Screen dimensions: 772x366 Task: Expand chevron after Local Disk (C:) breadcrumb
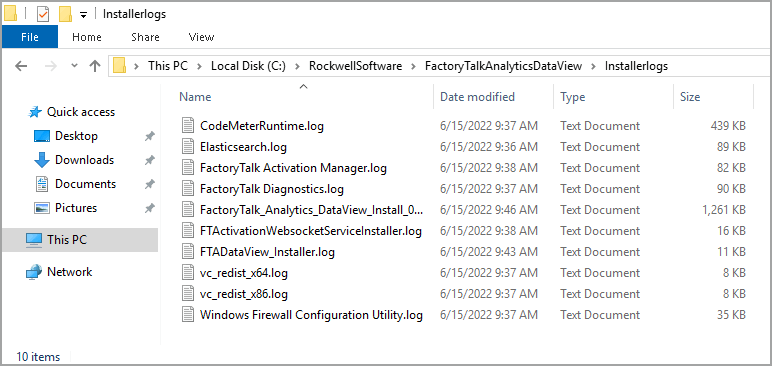[297, 66]
